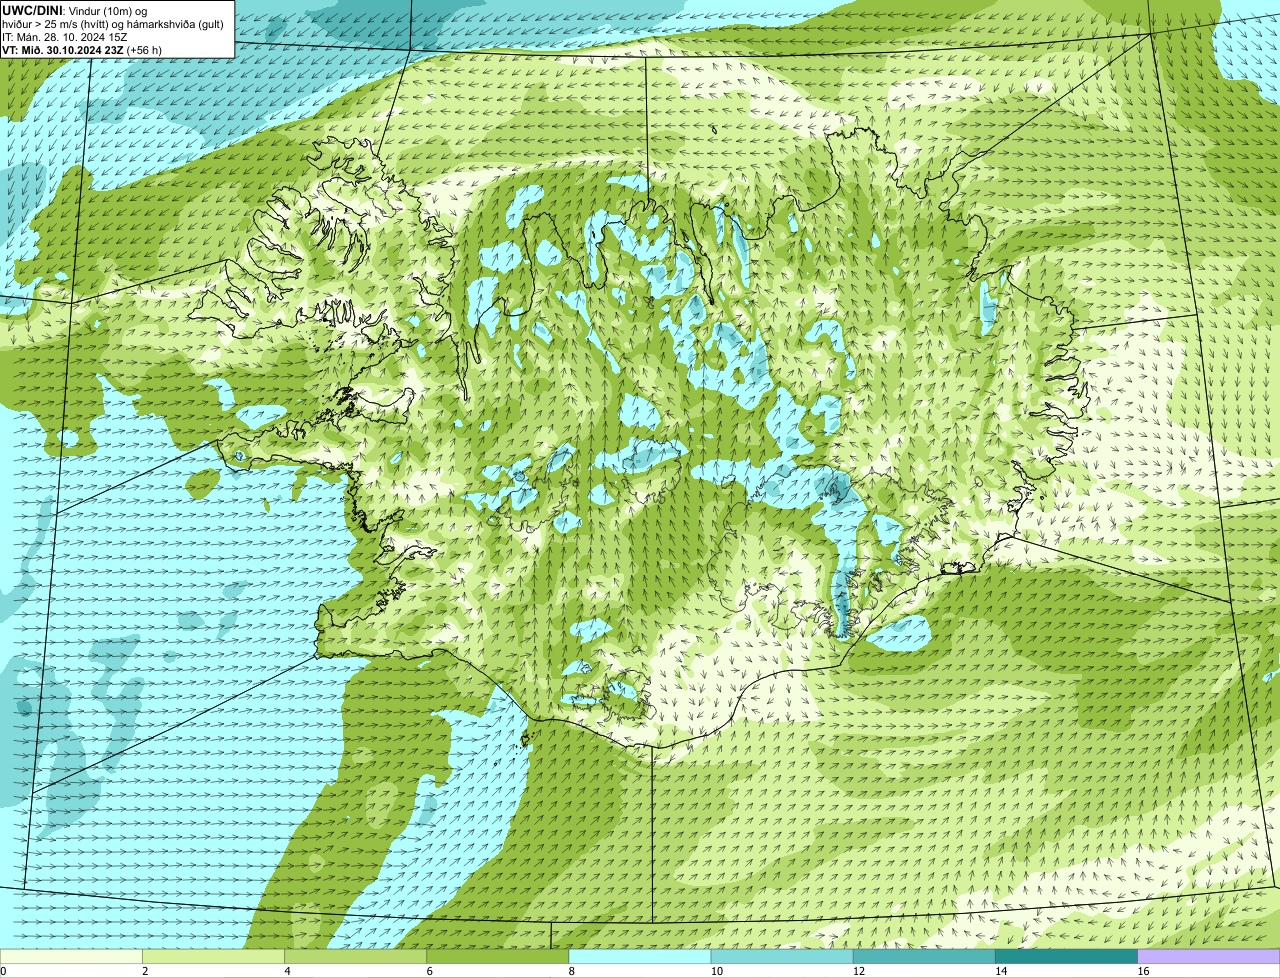1280x978 pixels.
Task: Pick the medium teal 12–14 m/s colorbar segment
Action: pos(924,957)
